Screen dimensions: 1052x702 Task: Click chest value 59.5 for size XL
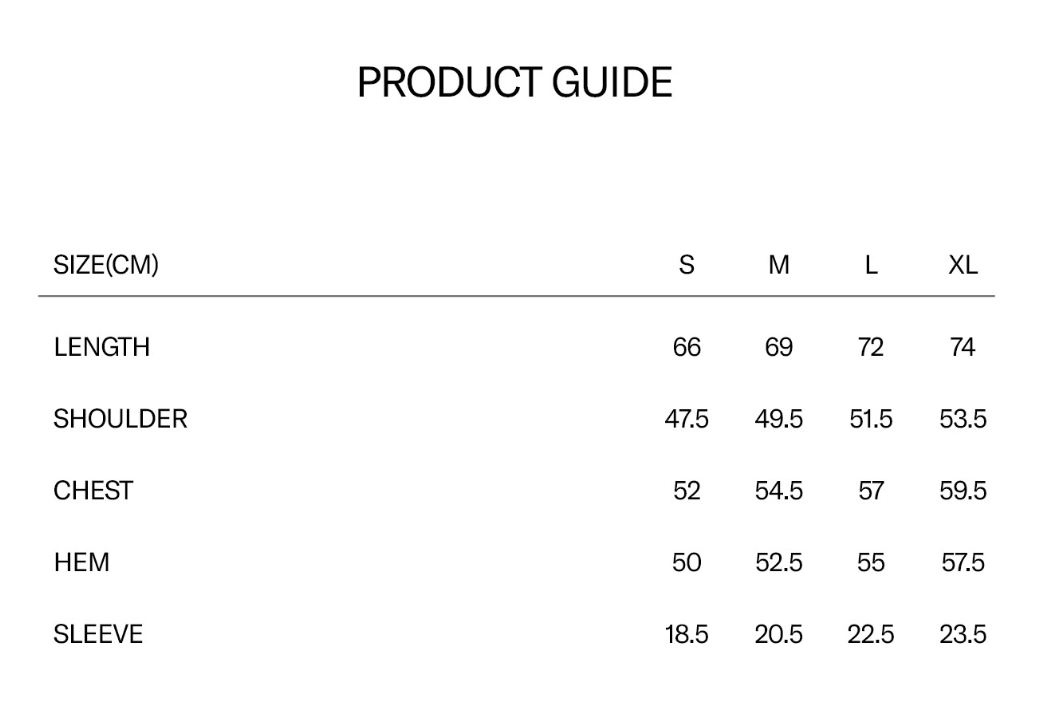tap(963, 491)
